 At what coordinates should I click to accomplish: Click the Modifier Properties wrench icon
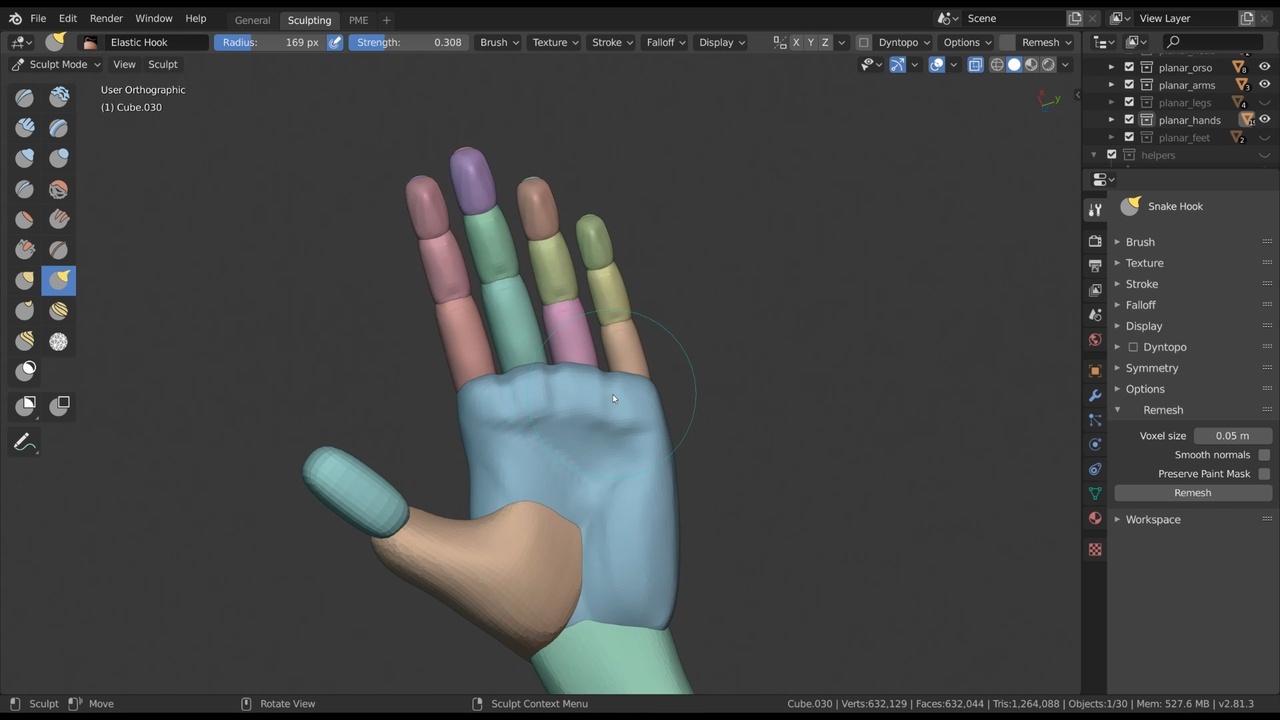[1095, 395]
